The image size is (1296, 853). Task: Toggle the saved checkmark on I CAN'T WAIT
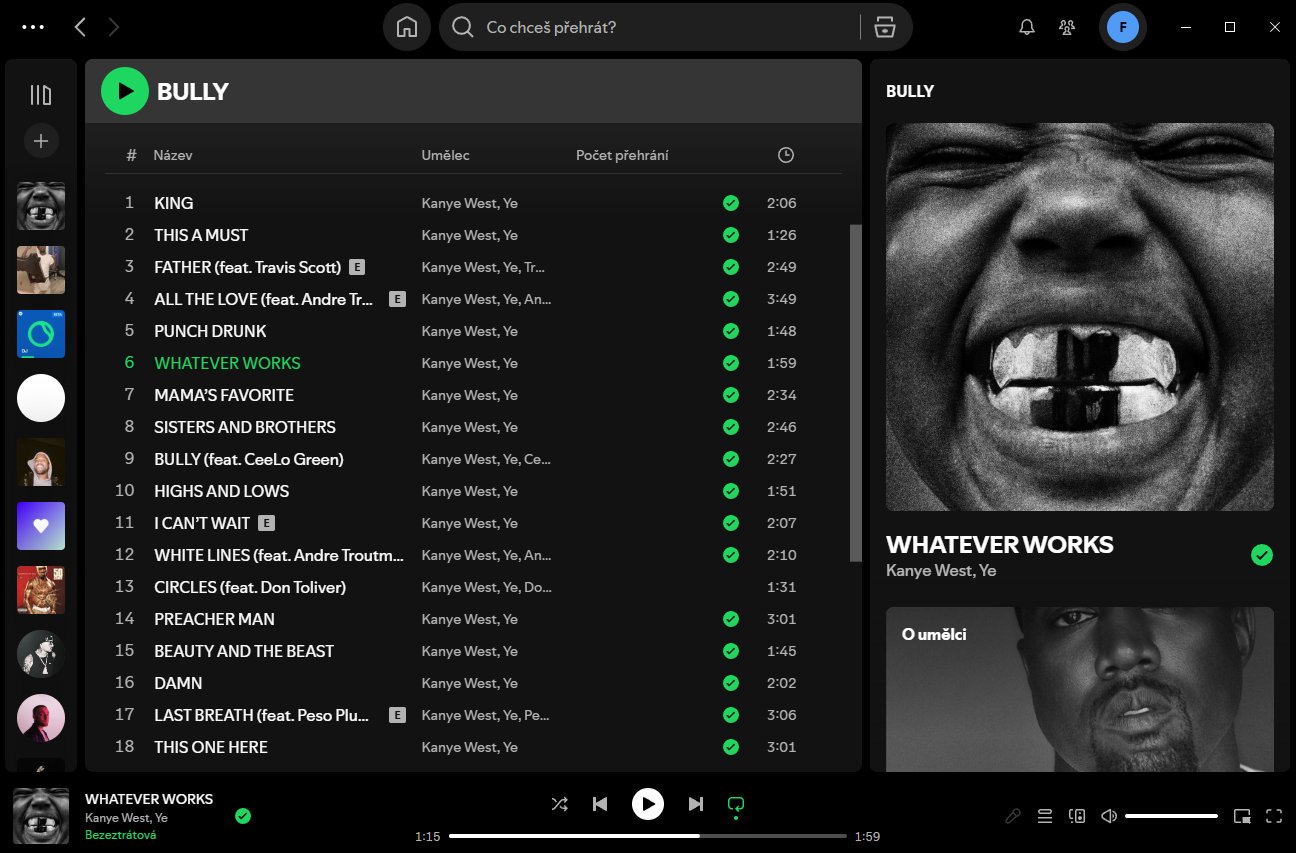click(731, 523)
